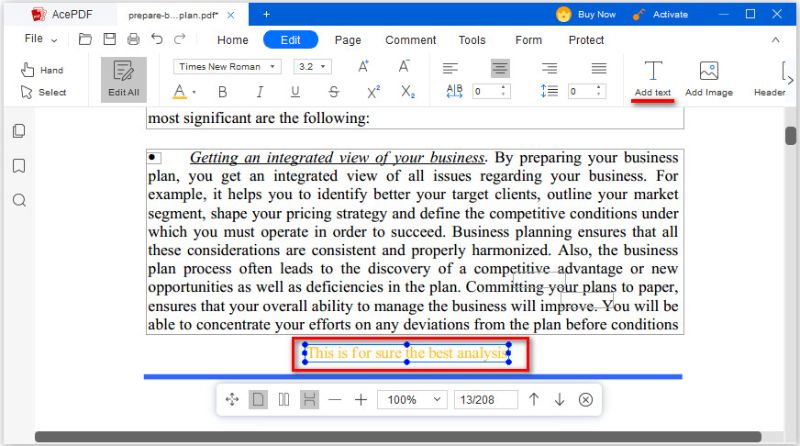Open a new tab with the plus button
The height and width of the screenshot is (446, 800).
click(x=266, y=14)
